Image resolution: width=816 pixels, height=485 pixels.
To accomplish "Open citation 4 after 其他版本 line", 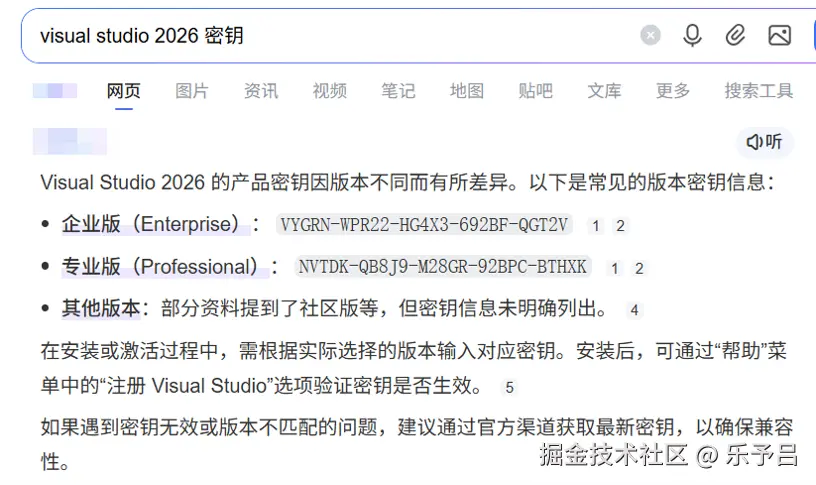I will tap(634, 310).
